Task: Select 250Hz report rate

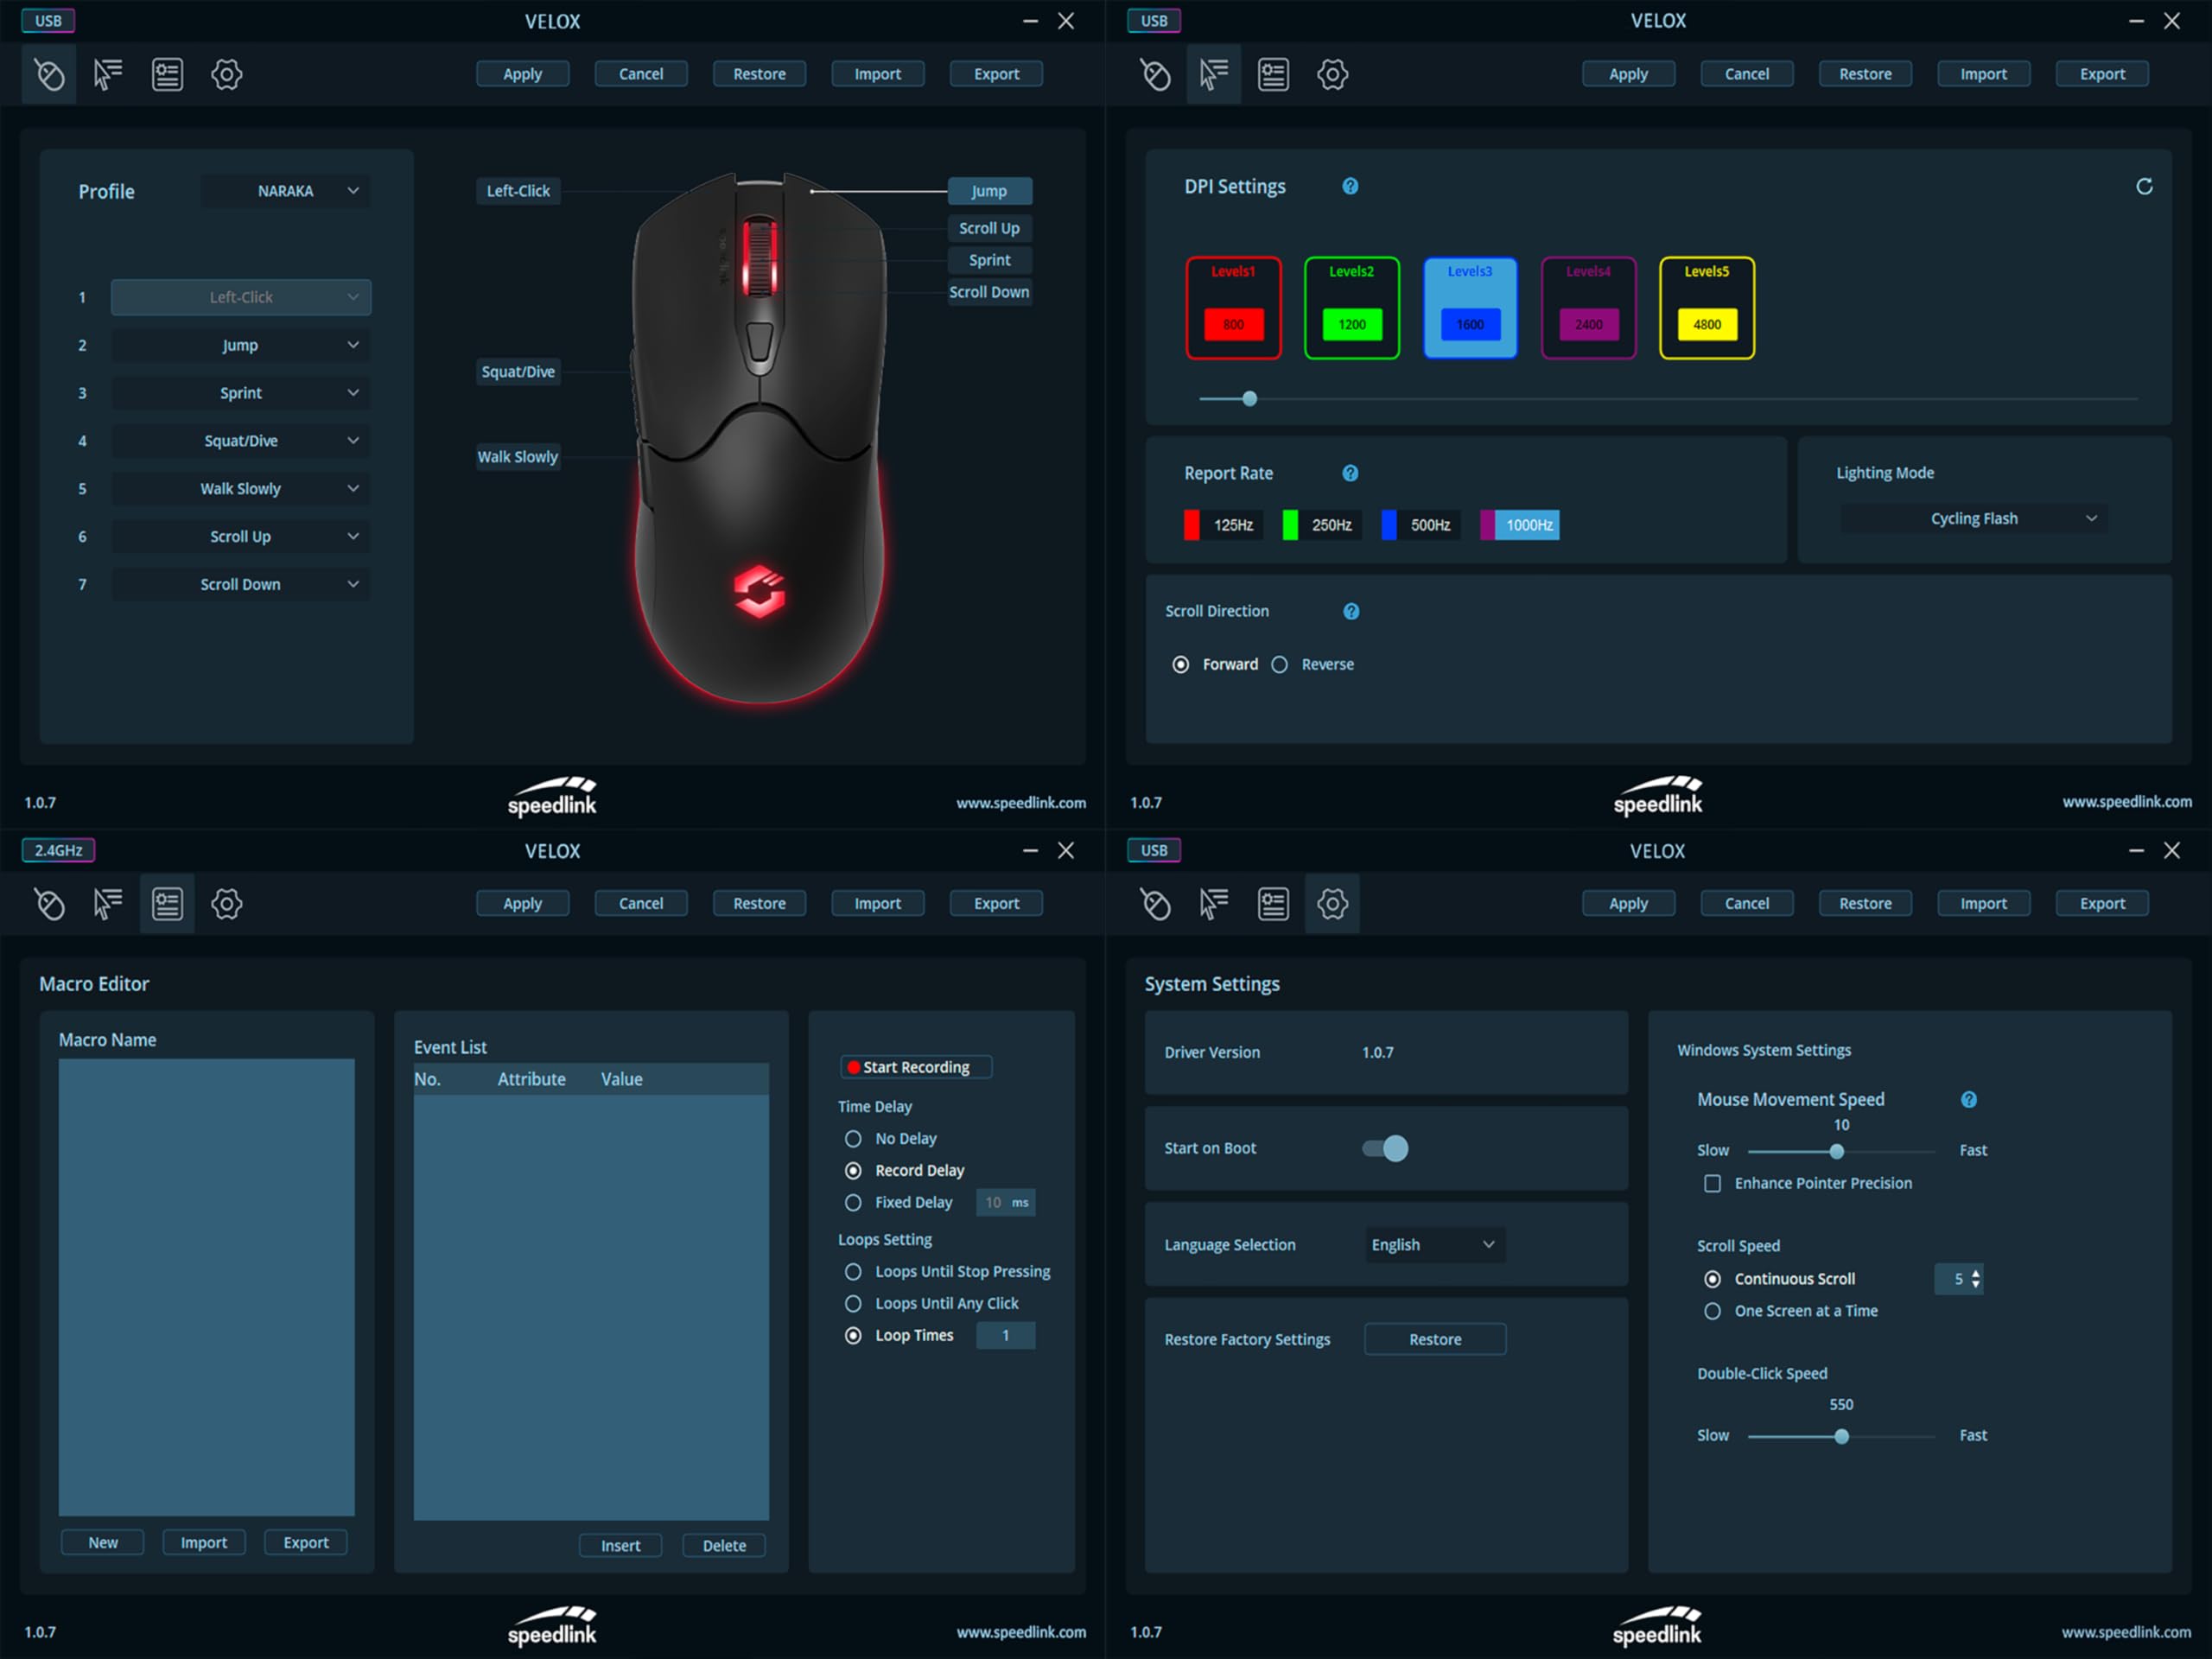Action: (1322, 525)
